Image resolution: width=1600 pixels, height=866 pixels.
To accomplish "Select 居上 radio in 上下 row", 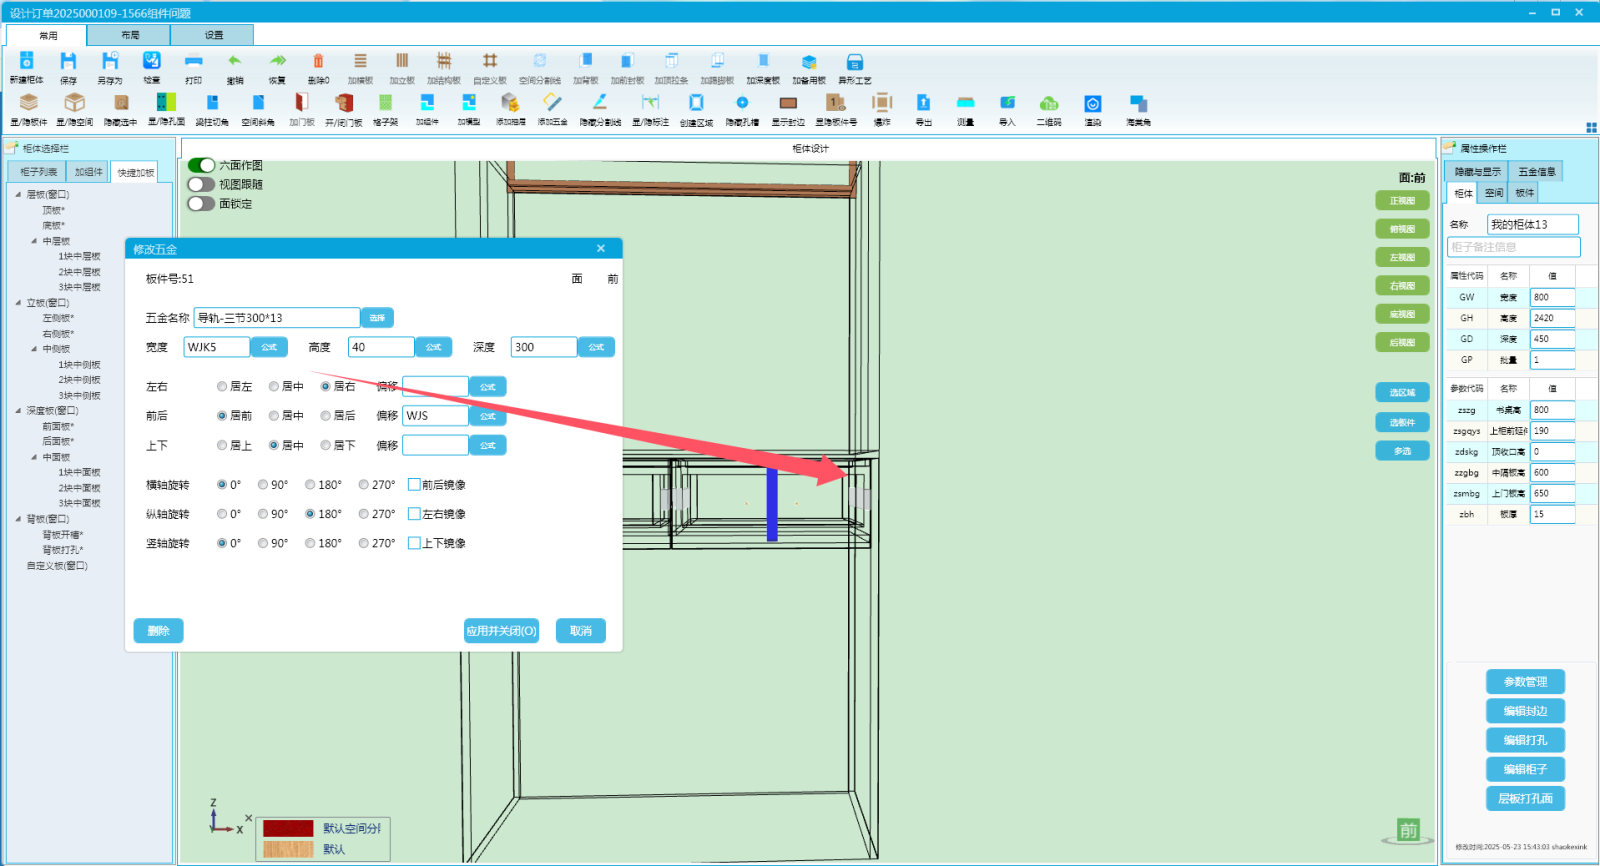I will coord(222,445).
